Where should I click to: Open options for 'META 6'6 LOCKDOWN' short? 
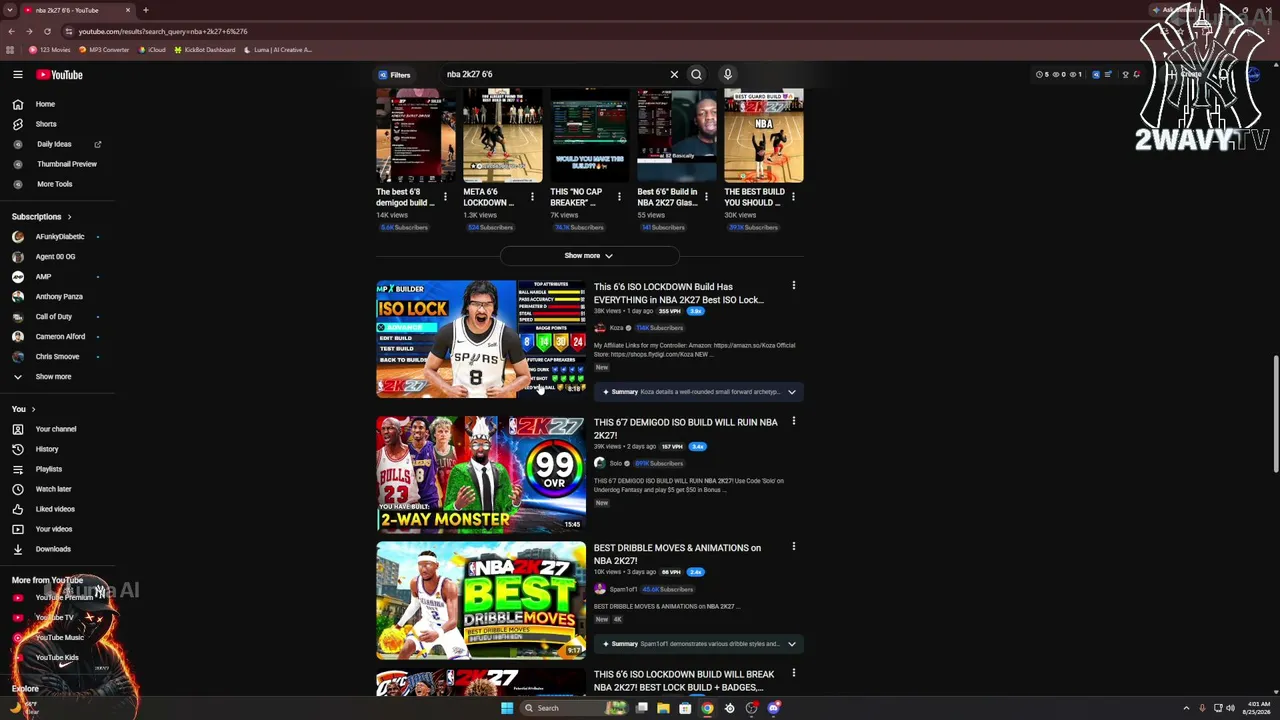(532, 197)
